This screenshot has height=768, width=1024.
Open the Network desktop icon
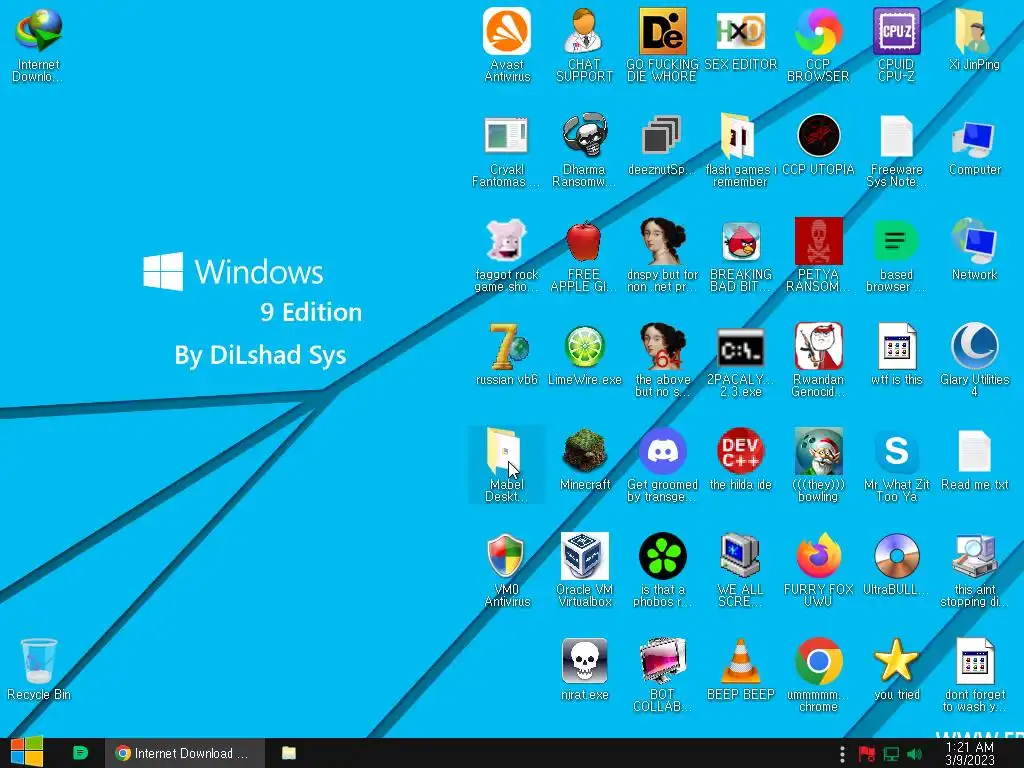point(974,251)
